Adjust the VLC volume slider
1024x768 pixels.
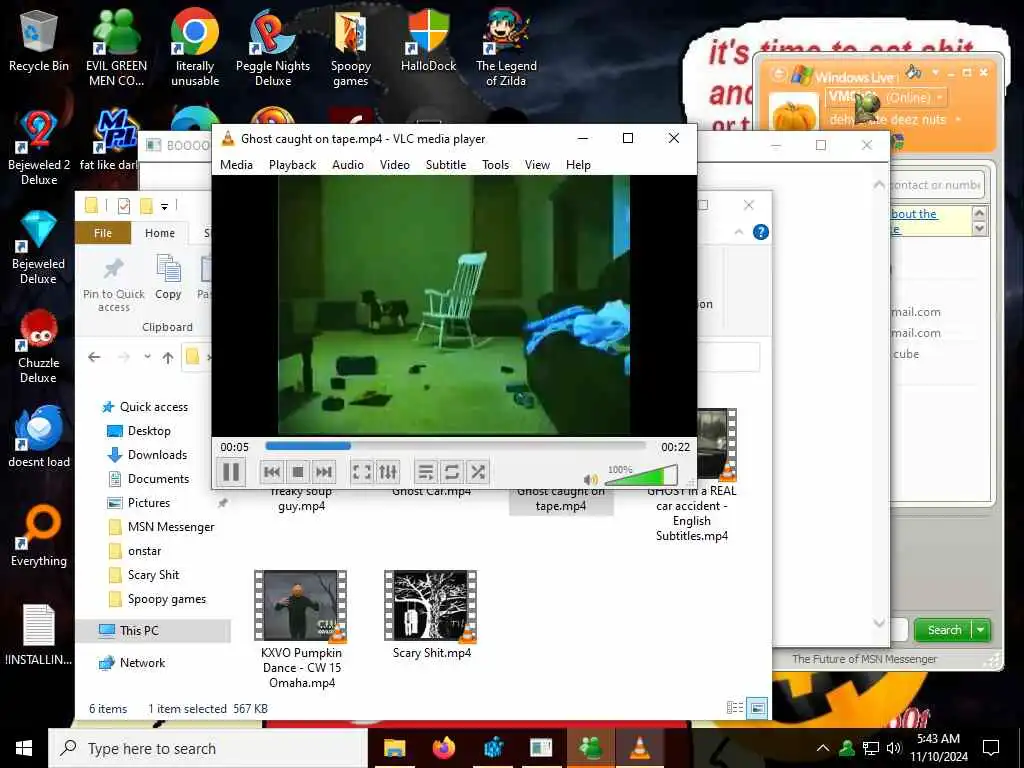(x=641, y=475)
